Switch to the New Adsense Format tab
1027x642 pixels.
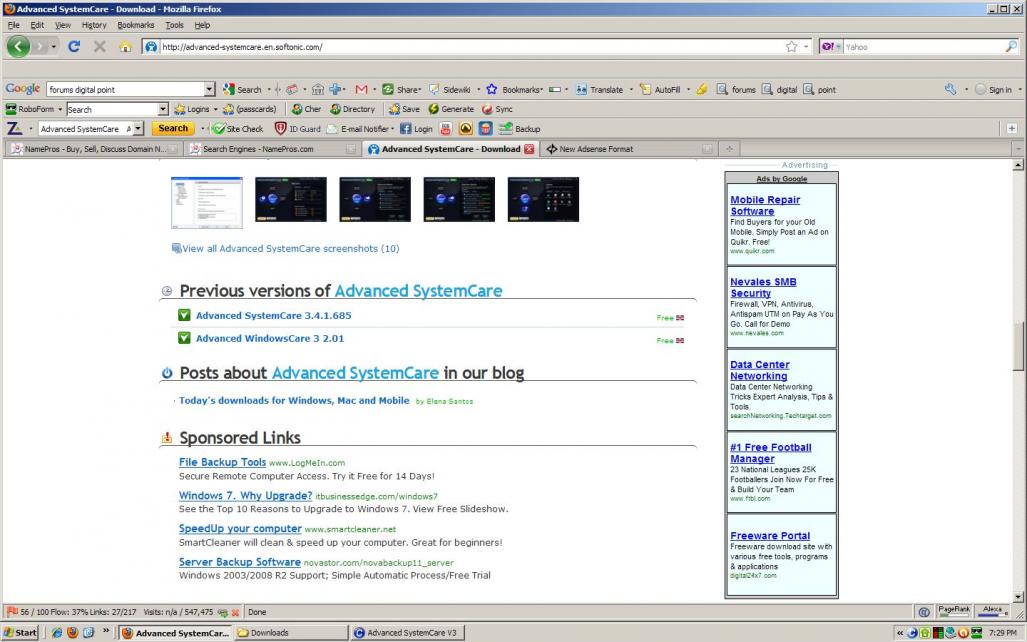click(x=629, y=149)
